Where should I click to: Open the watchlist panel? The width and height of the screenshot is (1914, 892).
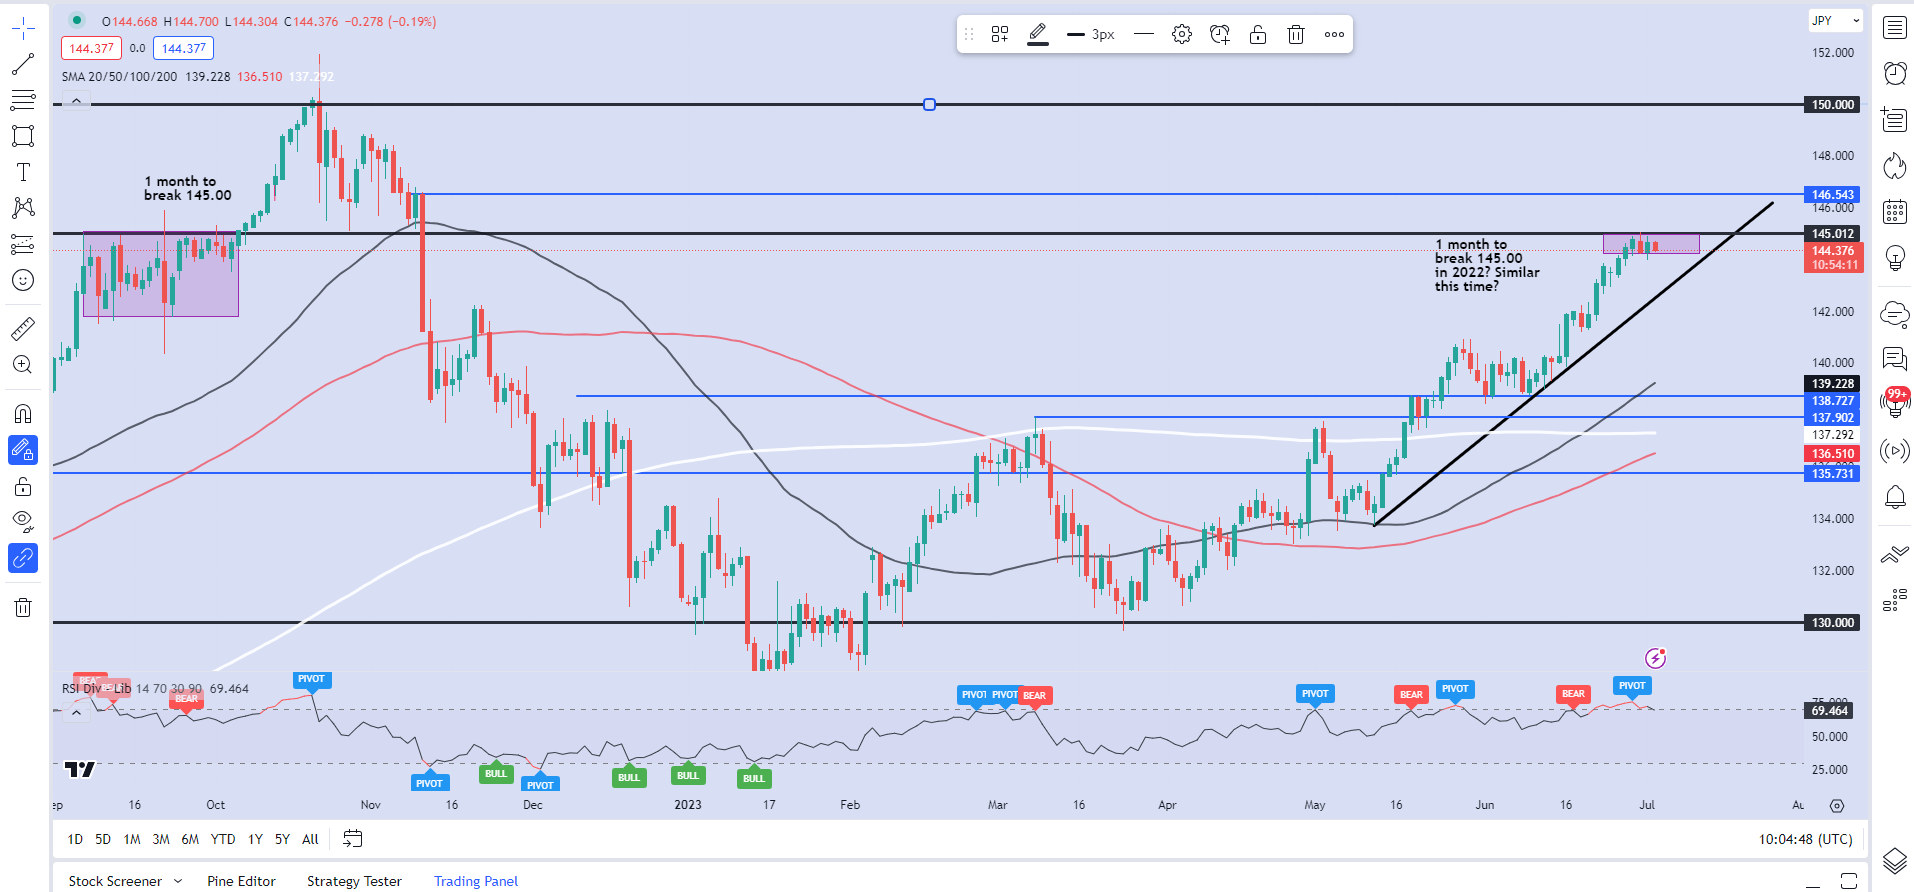pos(1895,28)
